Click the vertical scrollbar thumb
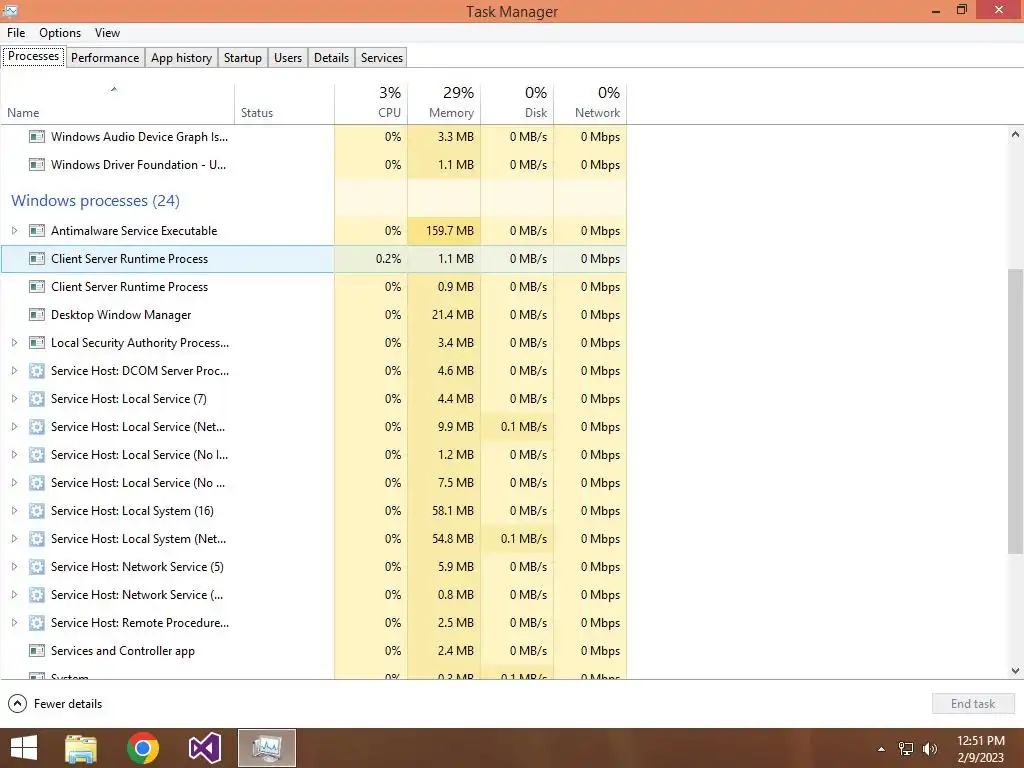1024x768 pixels. [x=1015, y=411]
